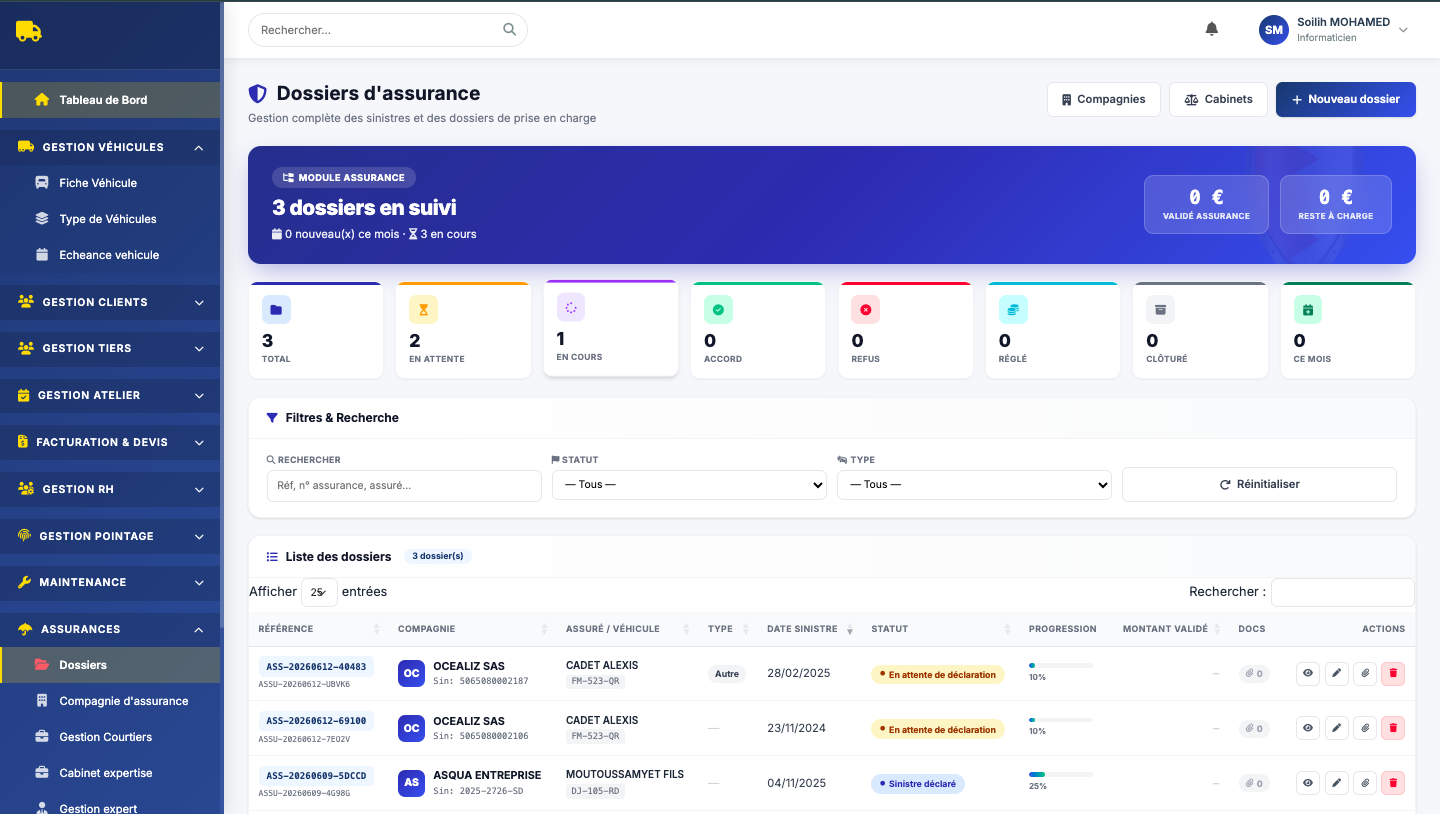The width and height of the screenshot is (1440, 814).
Task: Collapse the ASSURANCES sidebar section
Action: 111,629
